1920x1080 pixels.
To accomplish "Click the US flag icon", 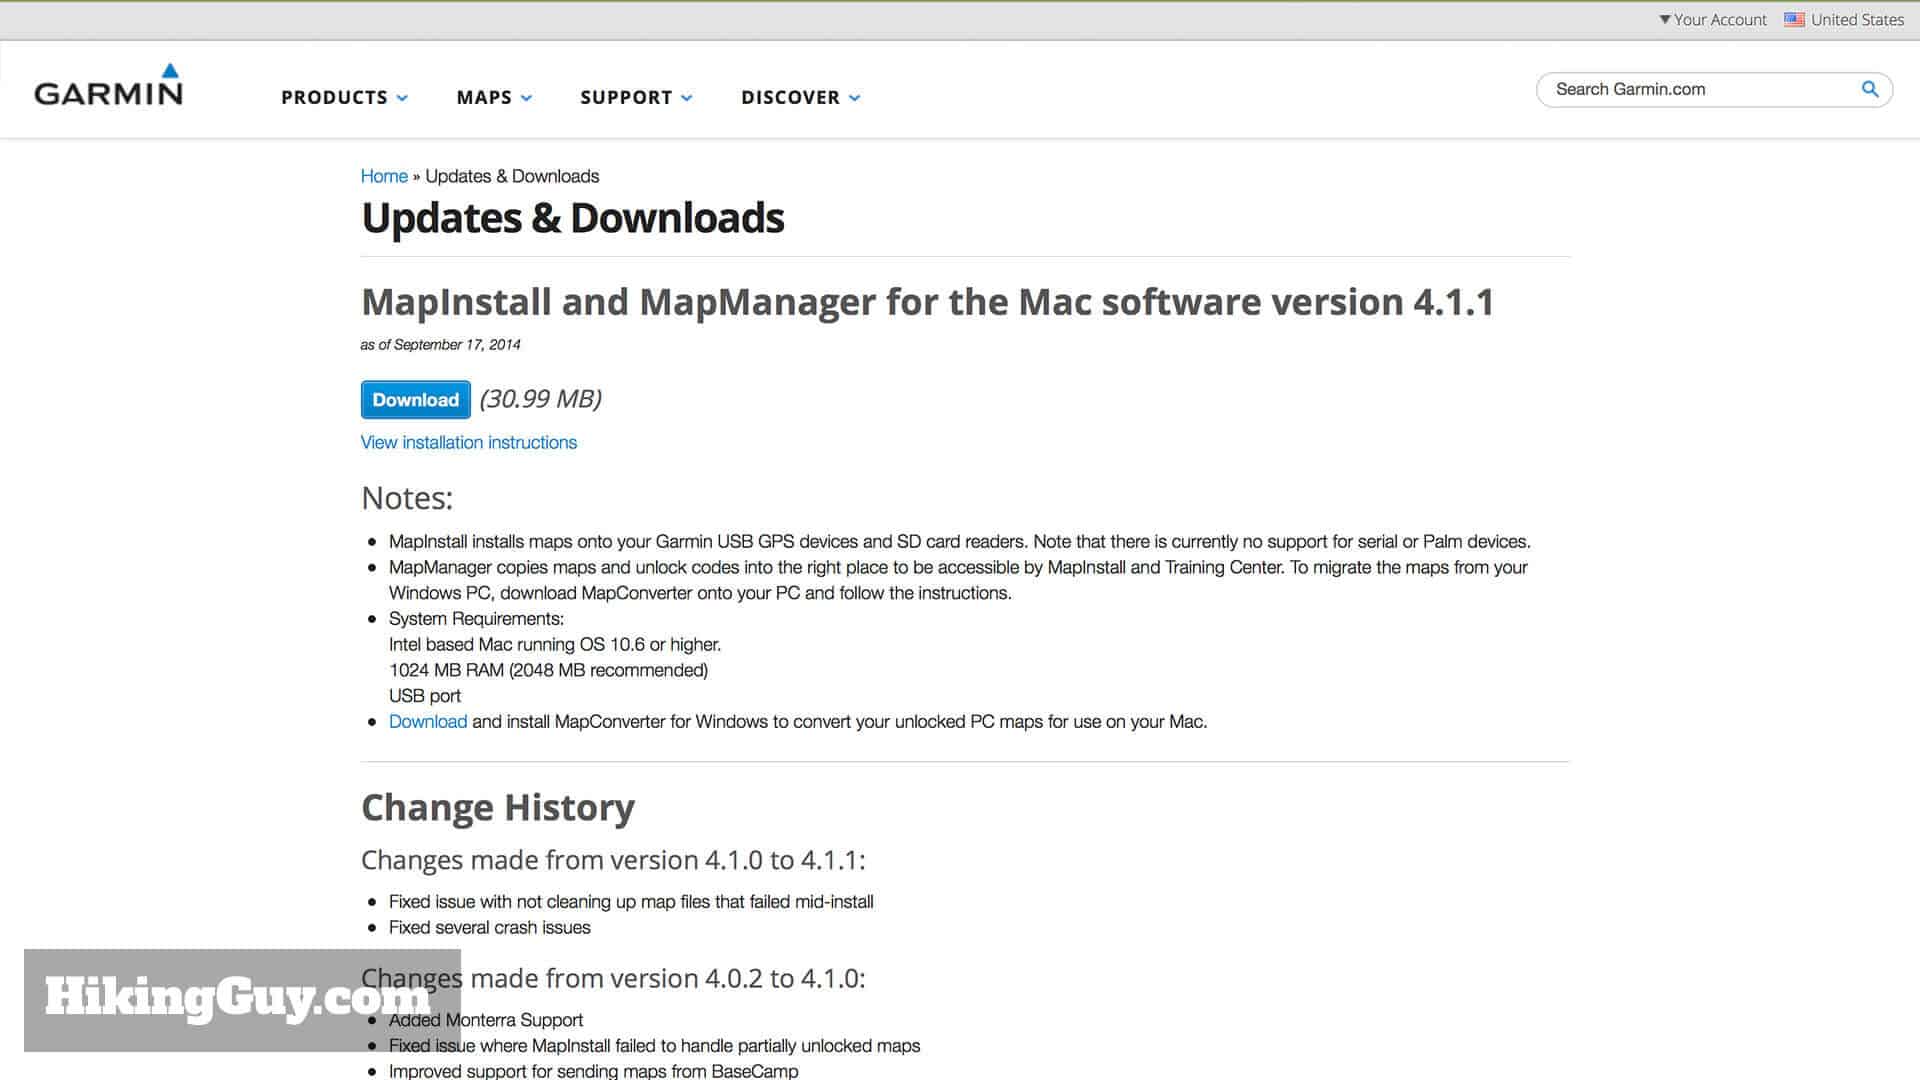I will 1794,19.
